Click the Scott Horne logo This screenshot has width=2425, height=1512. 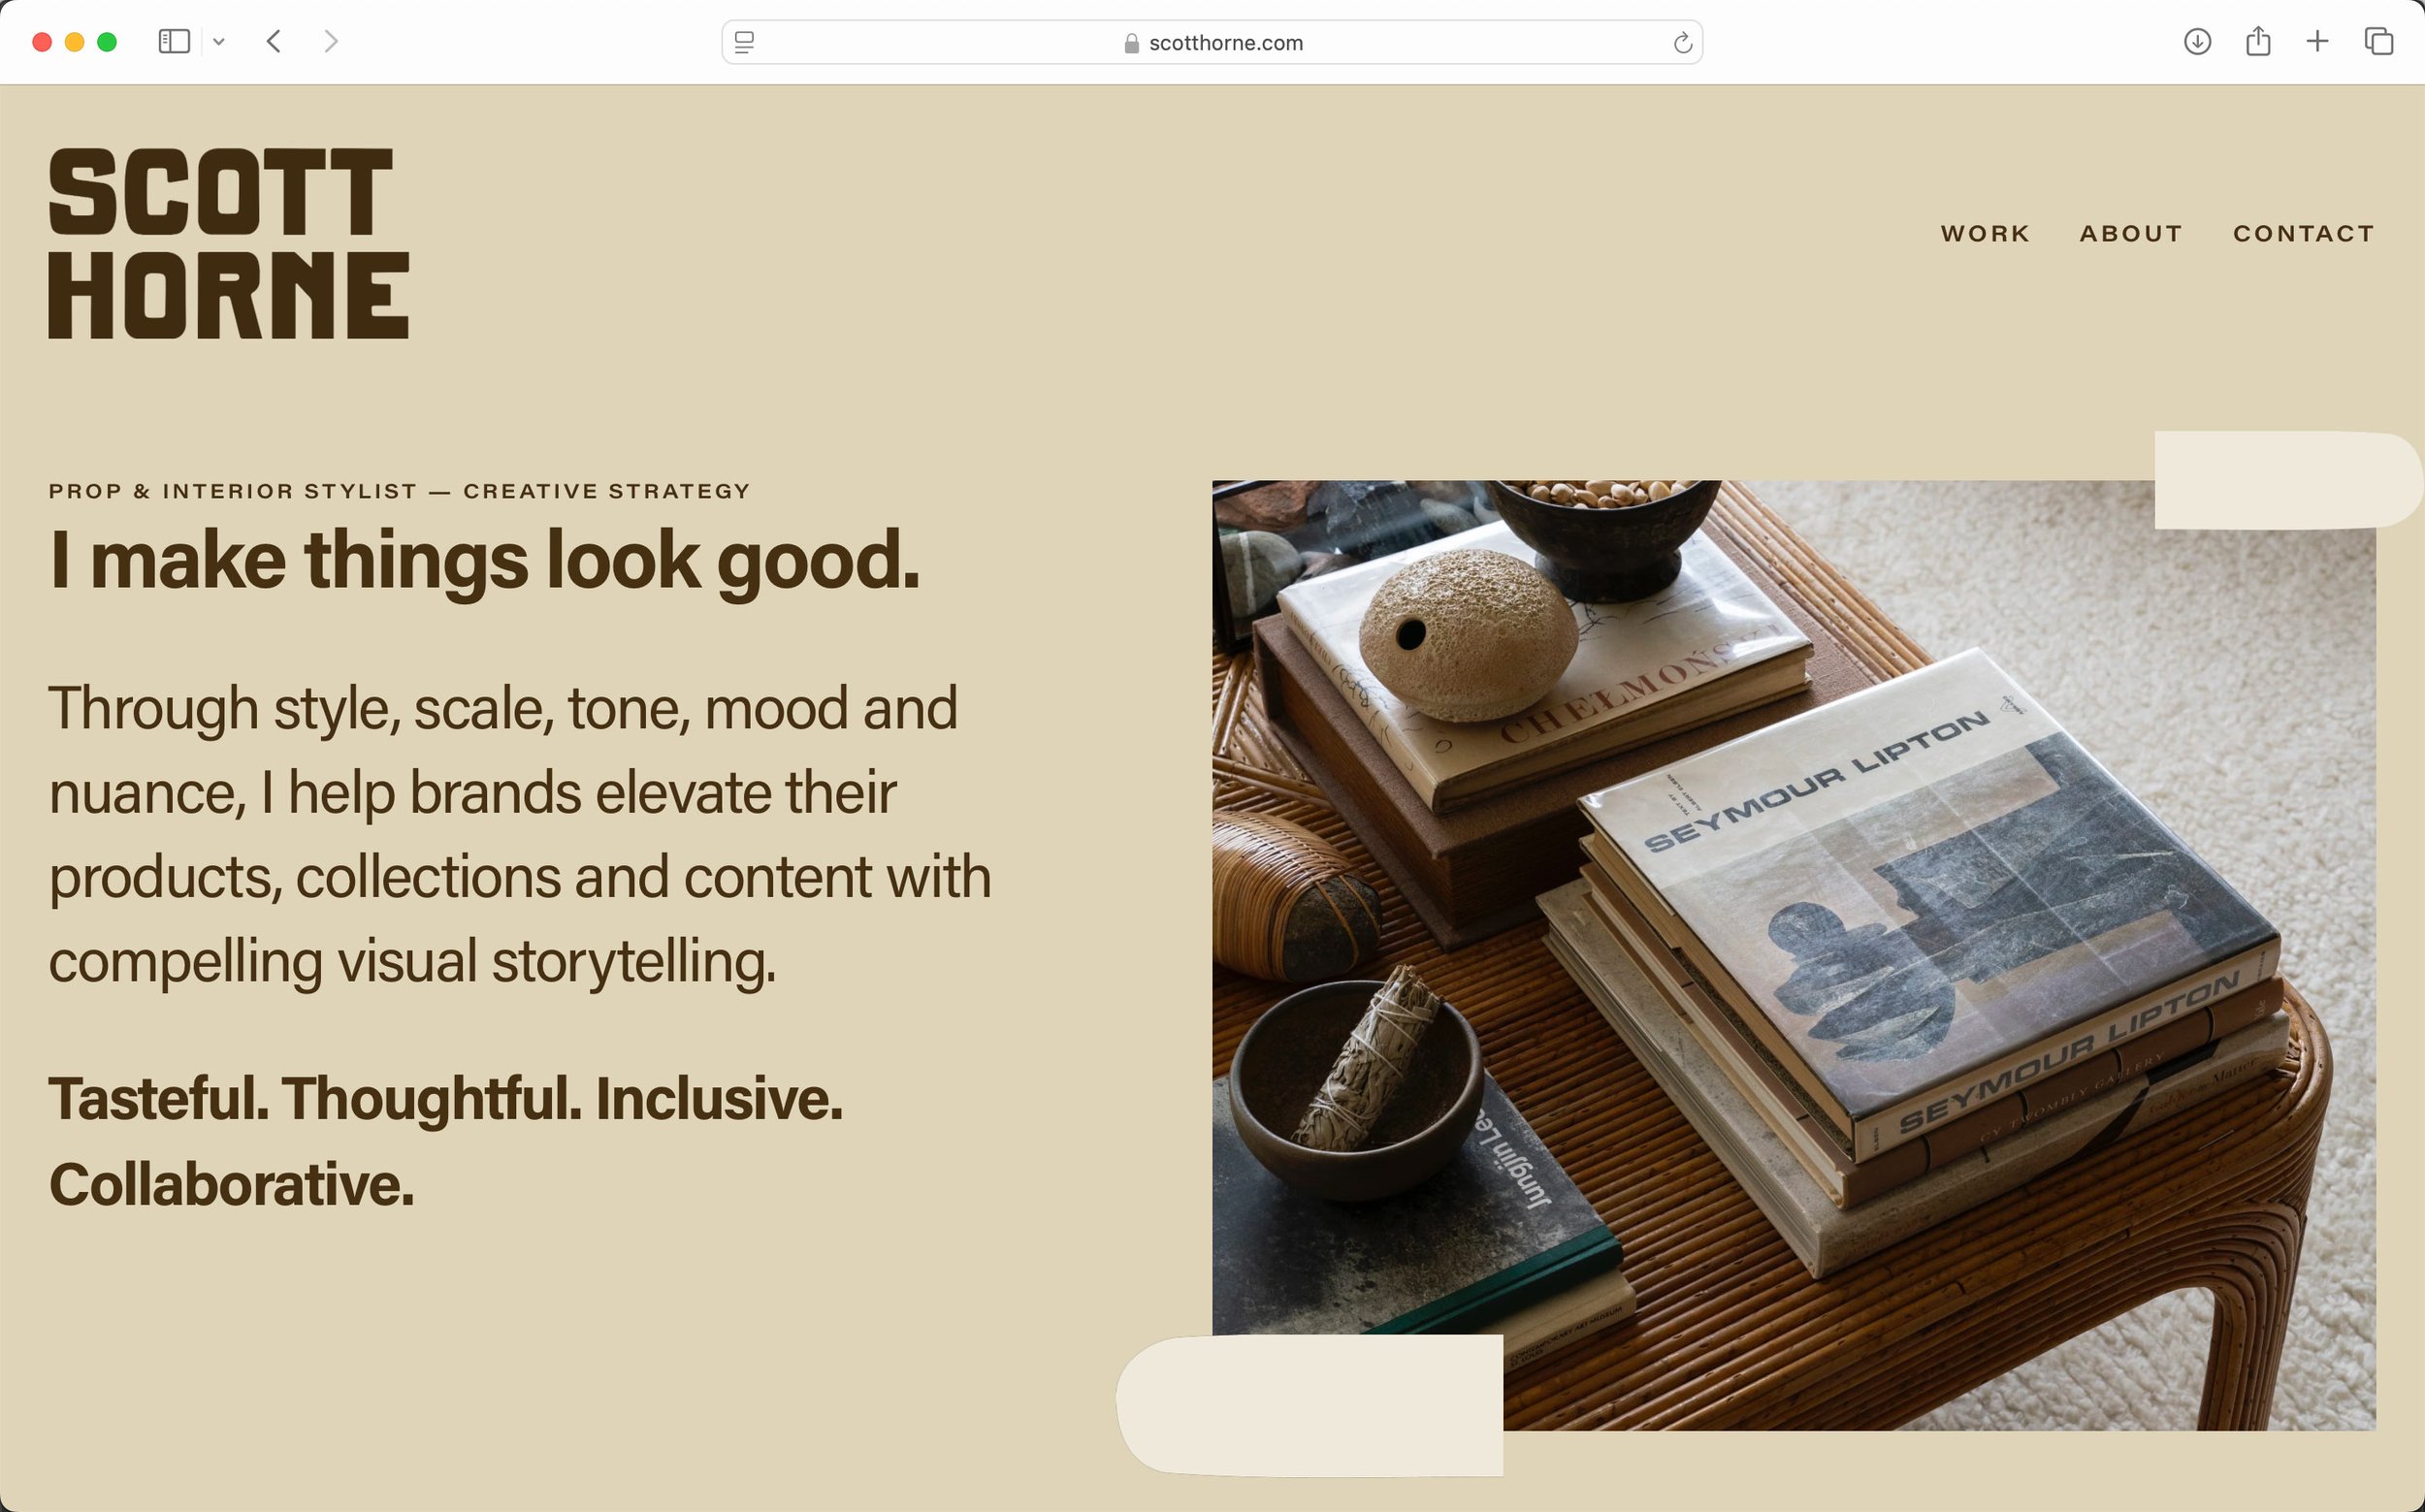tap(229, 243)
